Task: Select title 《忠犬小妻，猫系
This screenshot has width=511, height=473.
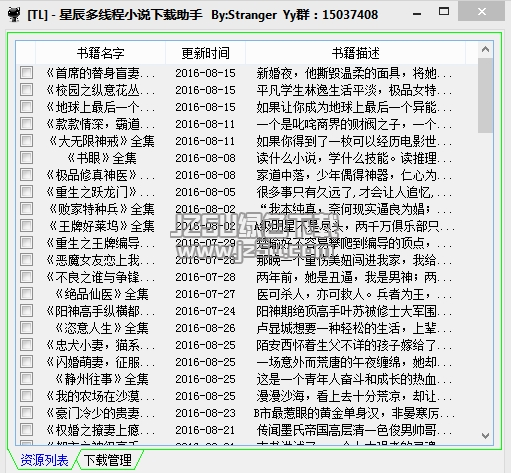Action: pyautogui.click(x=101, y=345)
